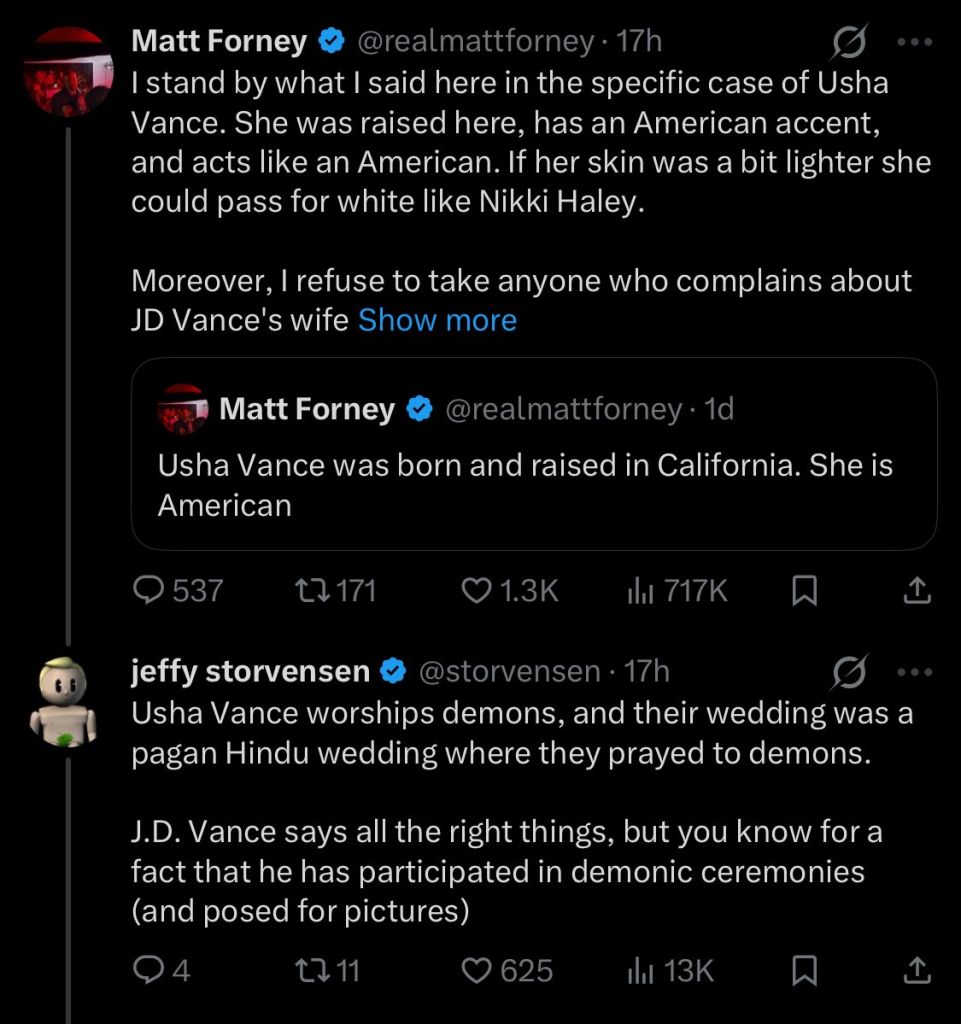Expand post with Show more
The width and height of the screenshot is (961, 1024).
[x=437, y=320]
